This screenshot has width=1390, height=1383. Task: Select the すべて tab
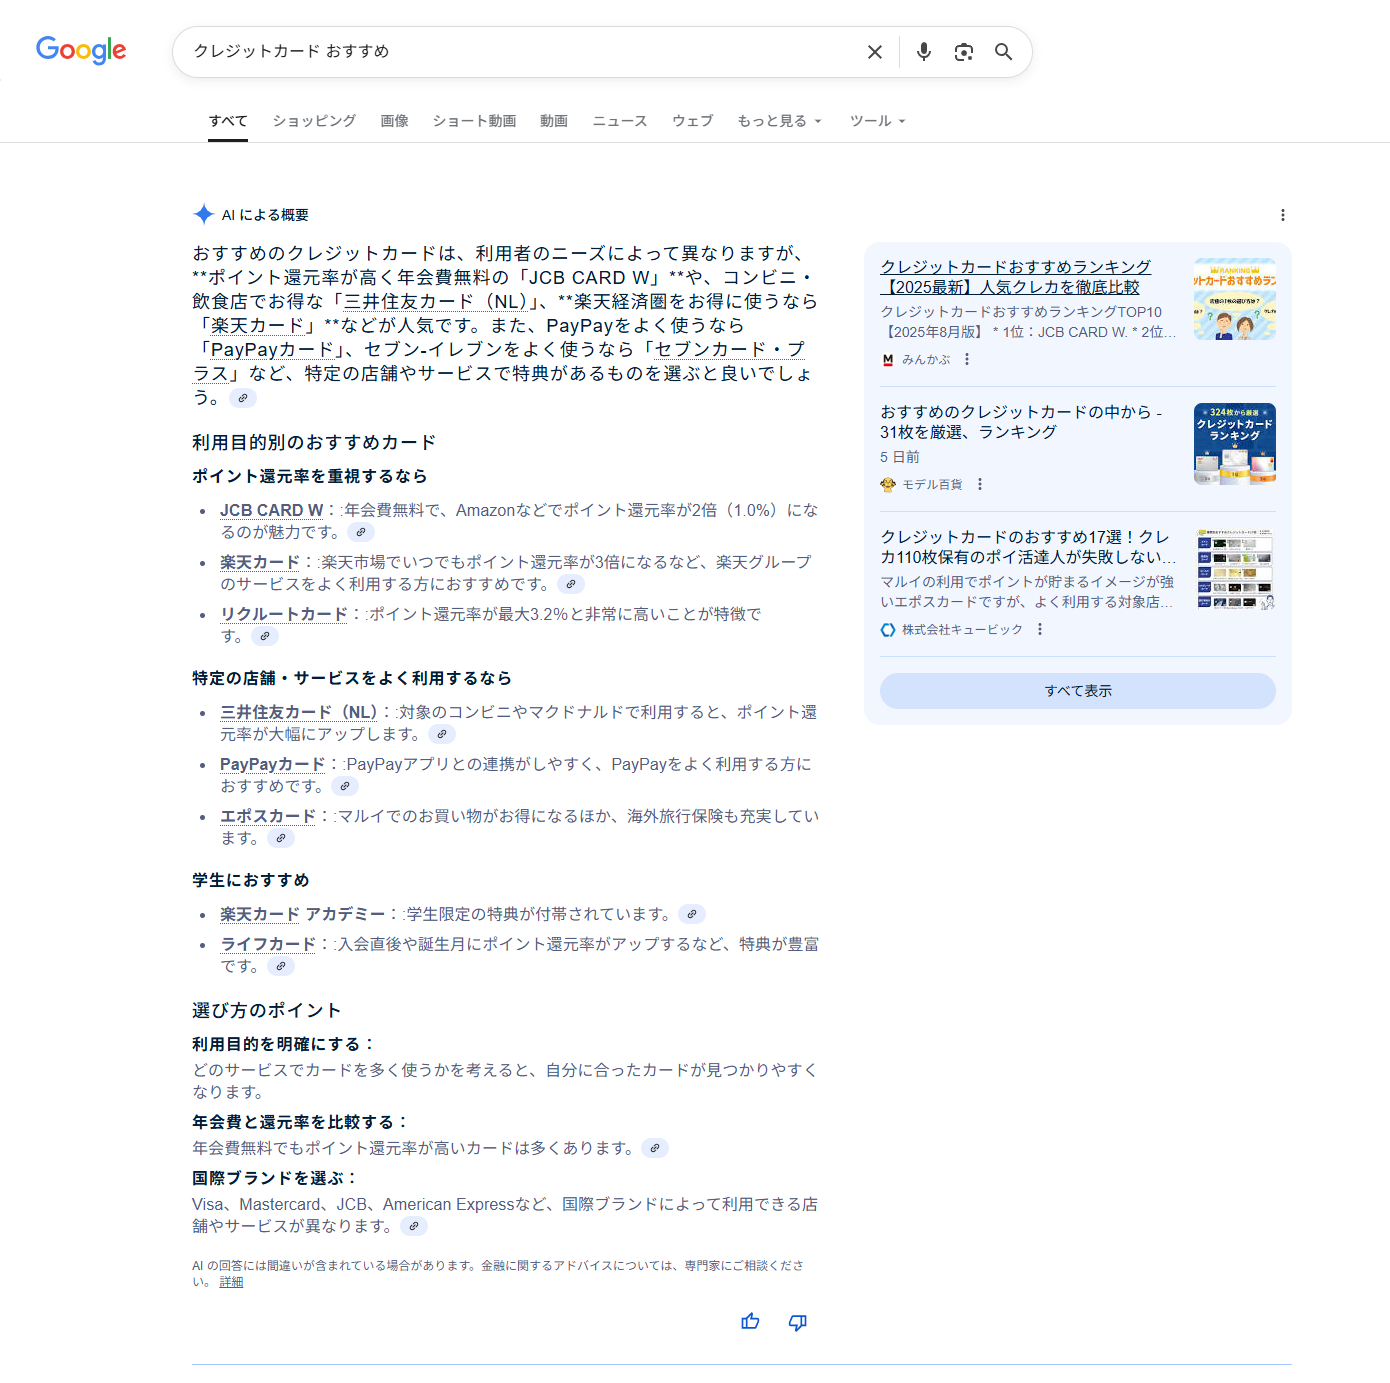(228, 121)
